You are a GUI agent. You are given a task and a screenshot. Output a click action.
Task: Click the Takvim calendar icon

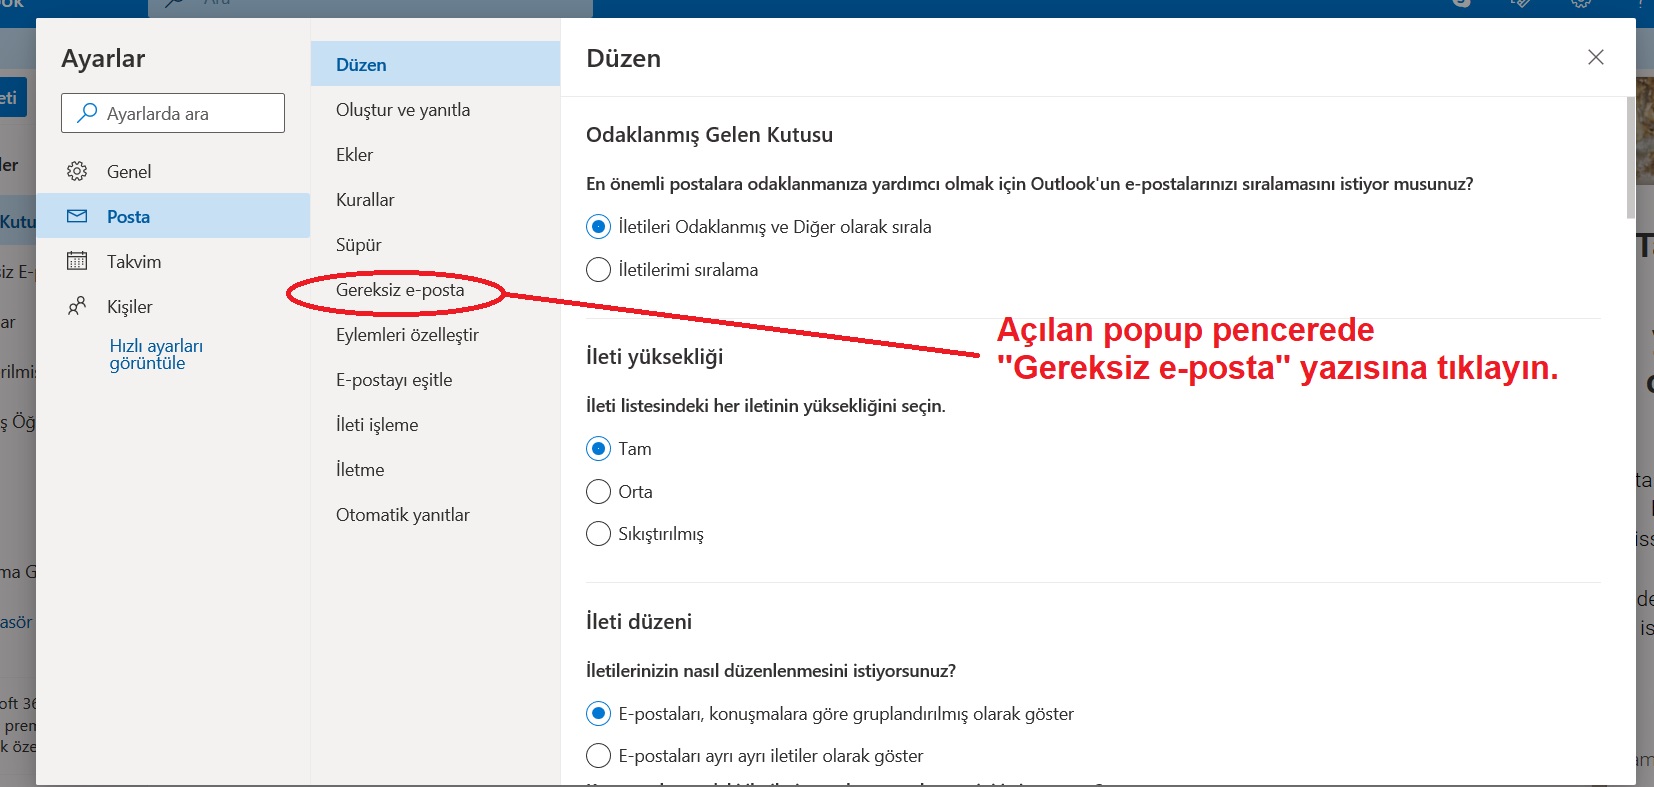pos(77,261)
